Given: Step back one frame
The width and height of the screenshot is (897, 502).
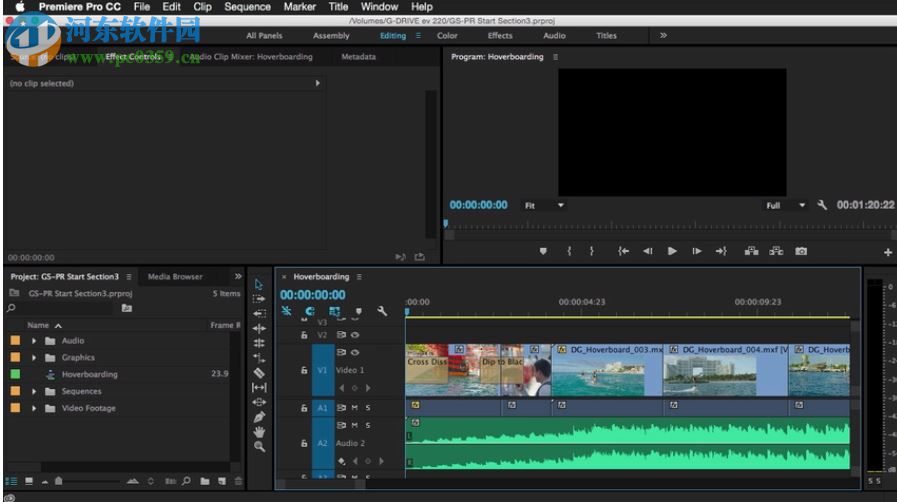Looking at the screenshot, I should [648, 251].
